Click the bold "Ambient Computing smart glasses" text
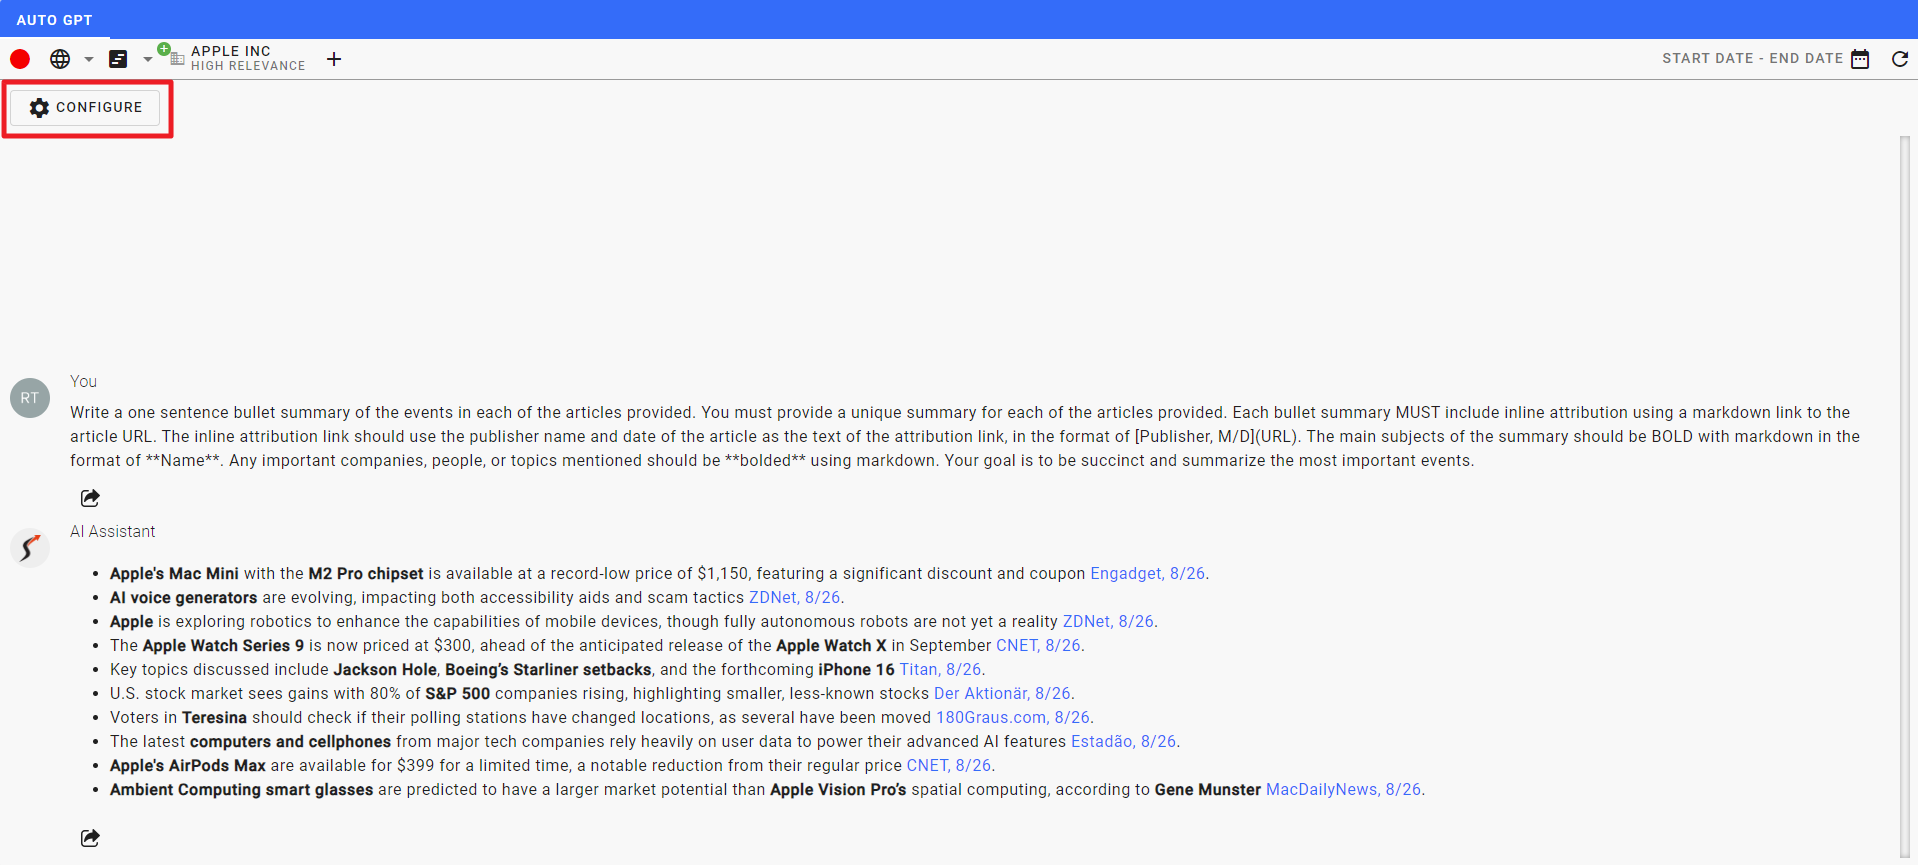The width and height of the screenshot is (1918, 865). coord(241,789)
